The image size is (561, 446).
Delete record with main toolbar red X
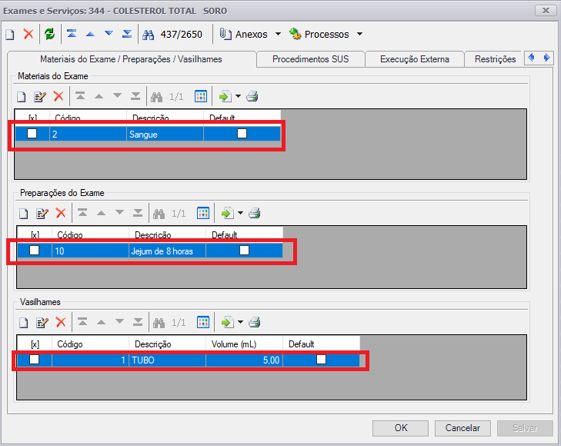[28, 34]
